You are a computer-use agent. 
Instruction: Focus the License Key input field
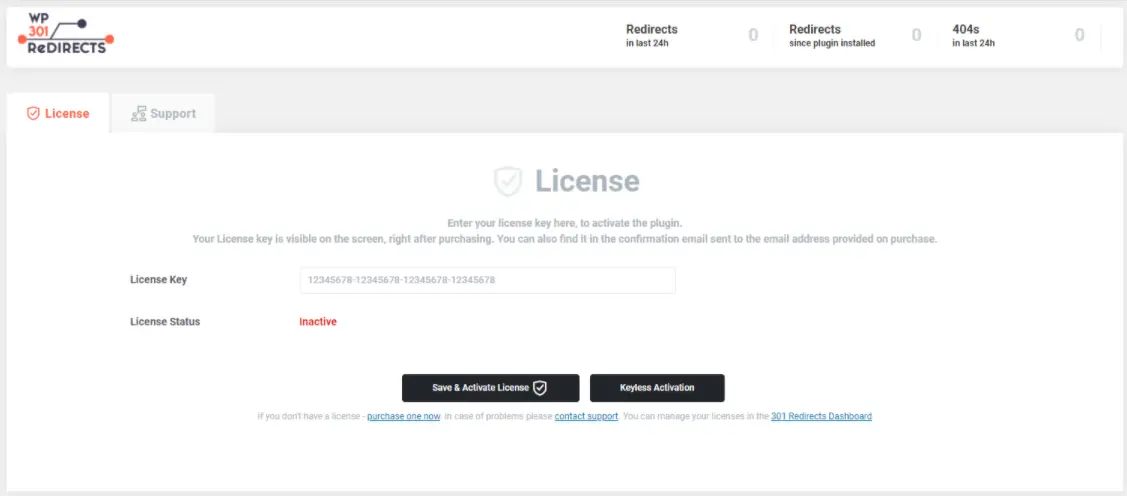[x=487, y=280]
